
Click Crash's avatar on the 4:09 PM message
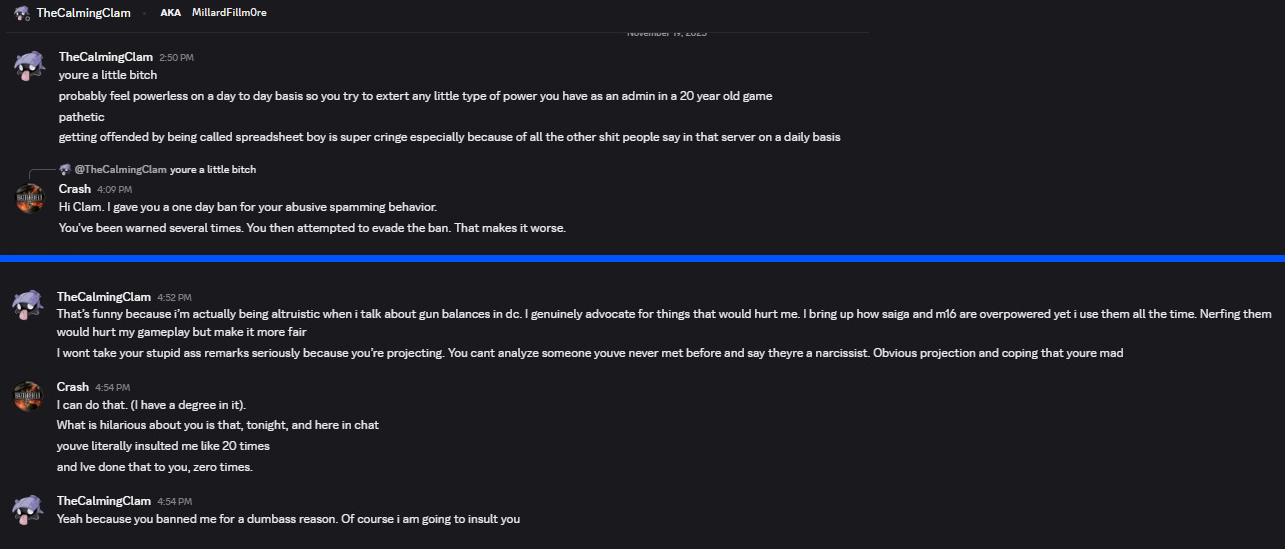click(29, 198)
